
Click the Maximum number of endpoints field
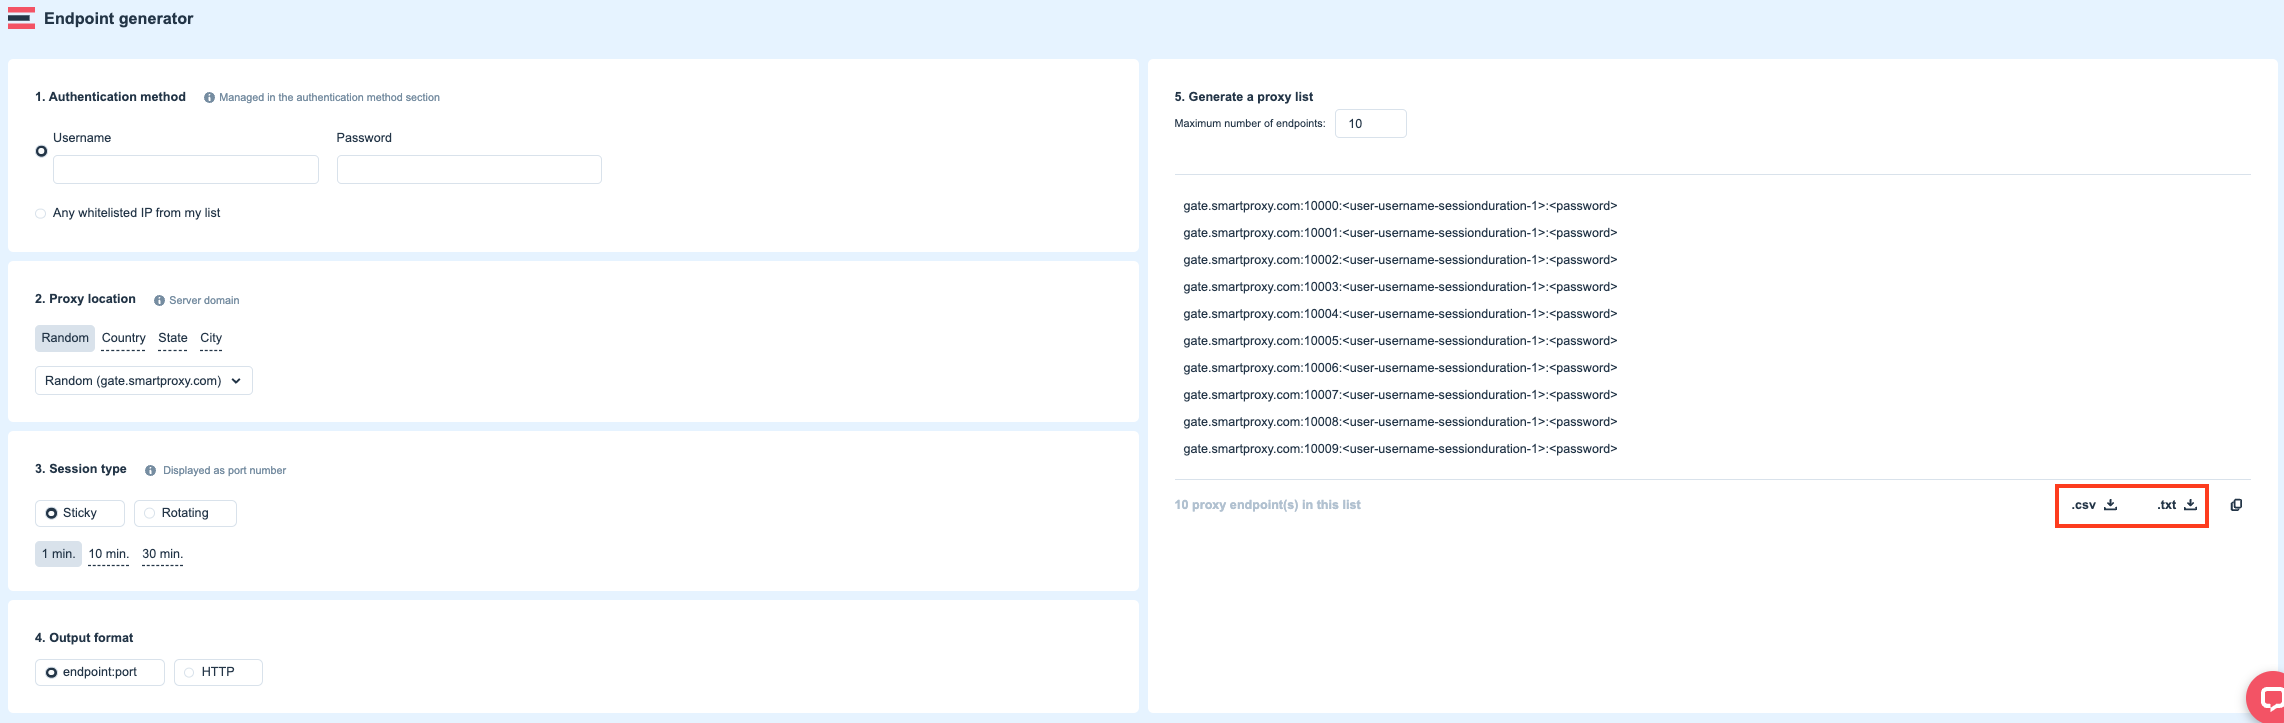pyautogui.click(x=1371, y=124)
